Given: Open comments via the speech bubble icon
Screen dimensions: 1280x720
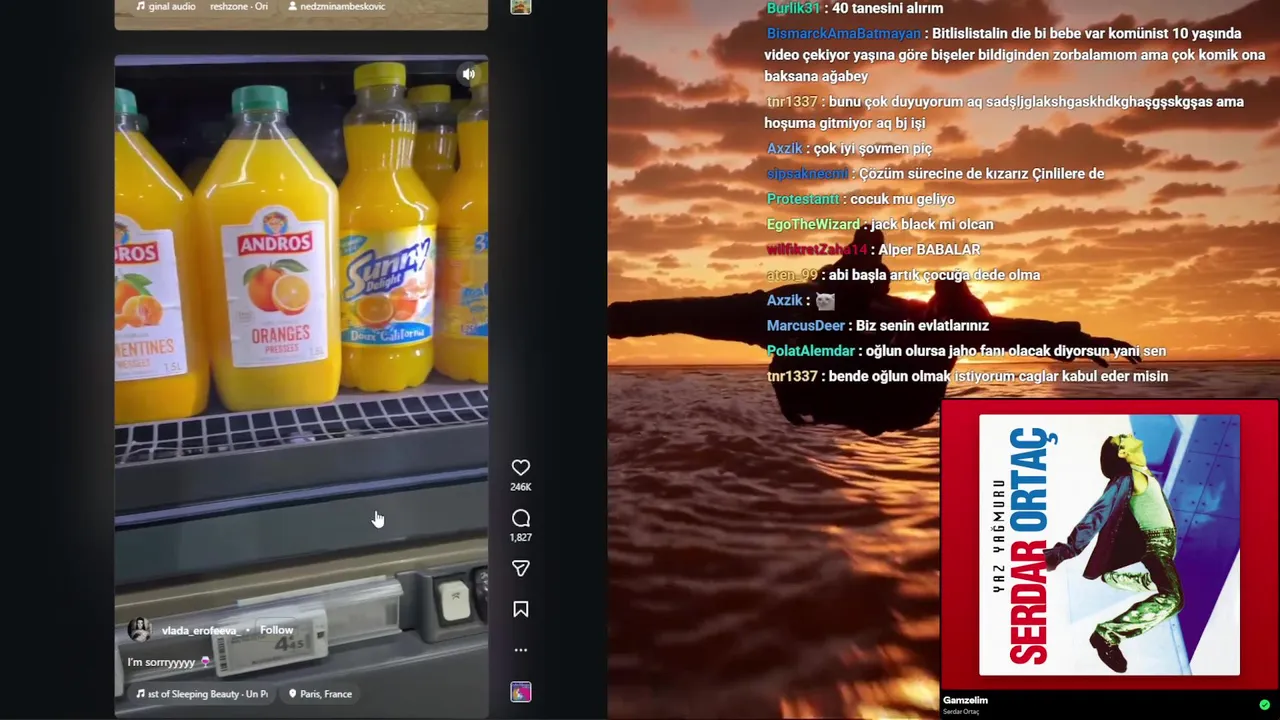Looking at the screenshot, I should point(521,518).
